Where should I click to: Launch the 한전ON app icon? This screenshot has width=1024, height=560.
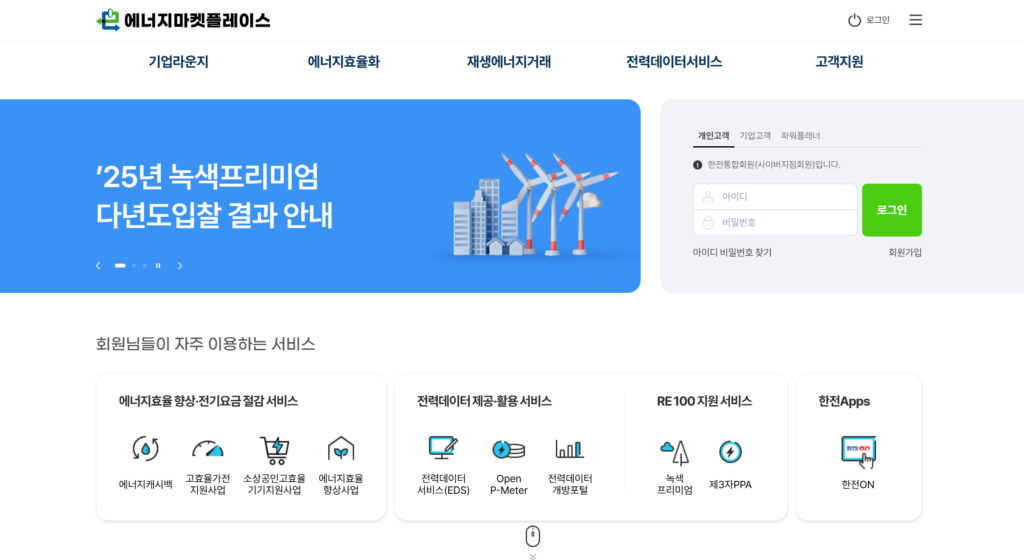(858, 452)
